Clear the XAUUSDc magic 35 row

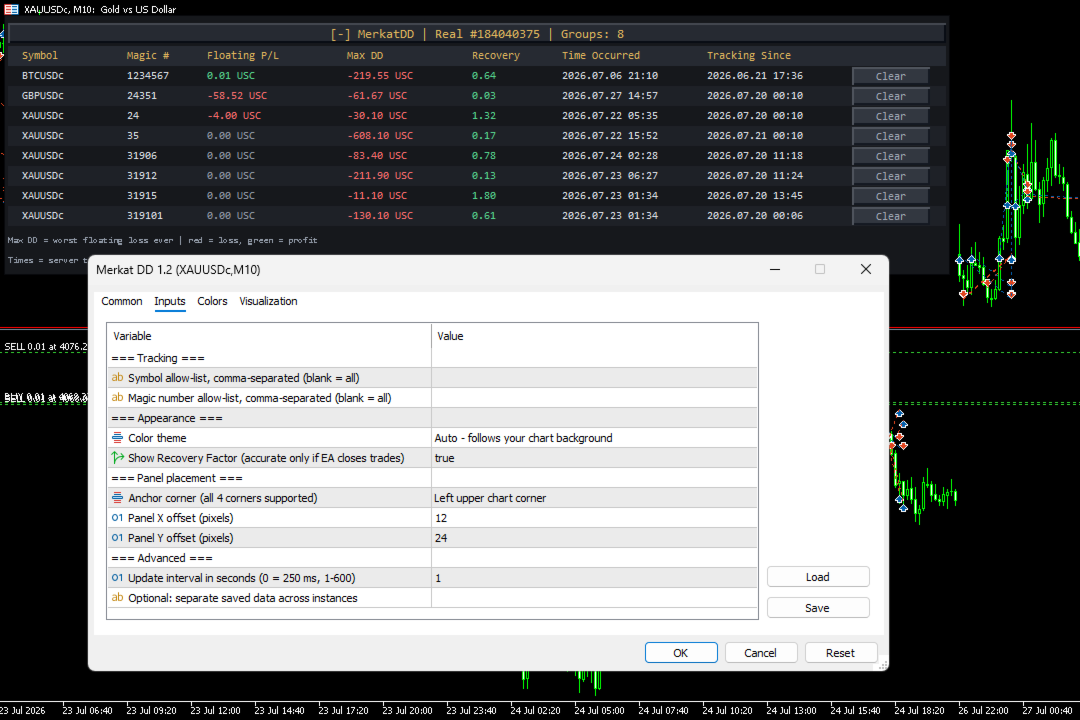pyautogui.click(x=891, y=136)
